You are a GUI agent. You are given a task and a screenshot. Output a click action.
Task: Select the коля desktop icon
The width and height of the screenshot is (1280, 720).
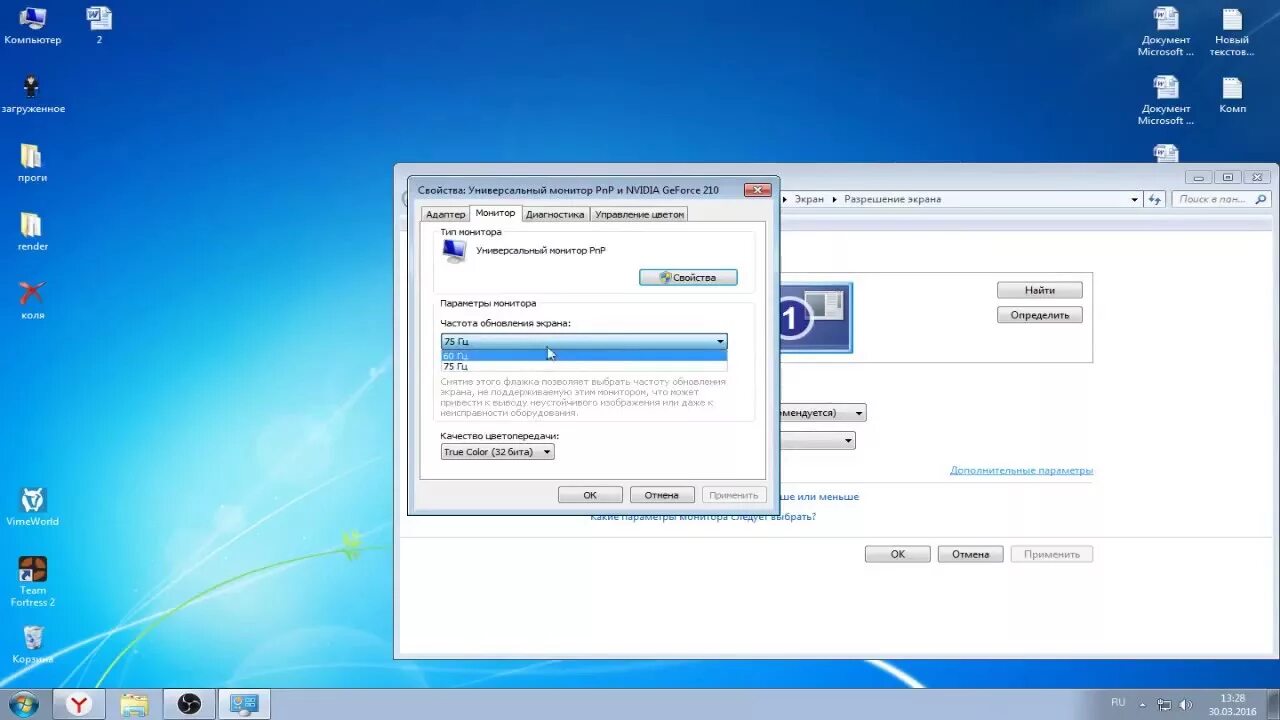[32, 300]
